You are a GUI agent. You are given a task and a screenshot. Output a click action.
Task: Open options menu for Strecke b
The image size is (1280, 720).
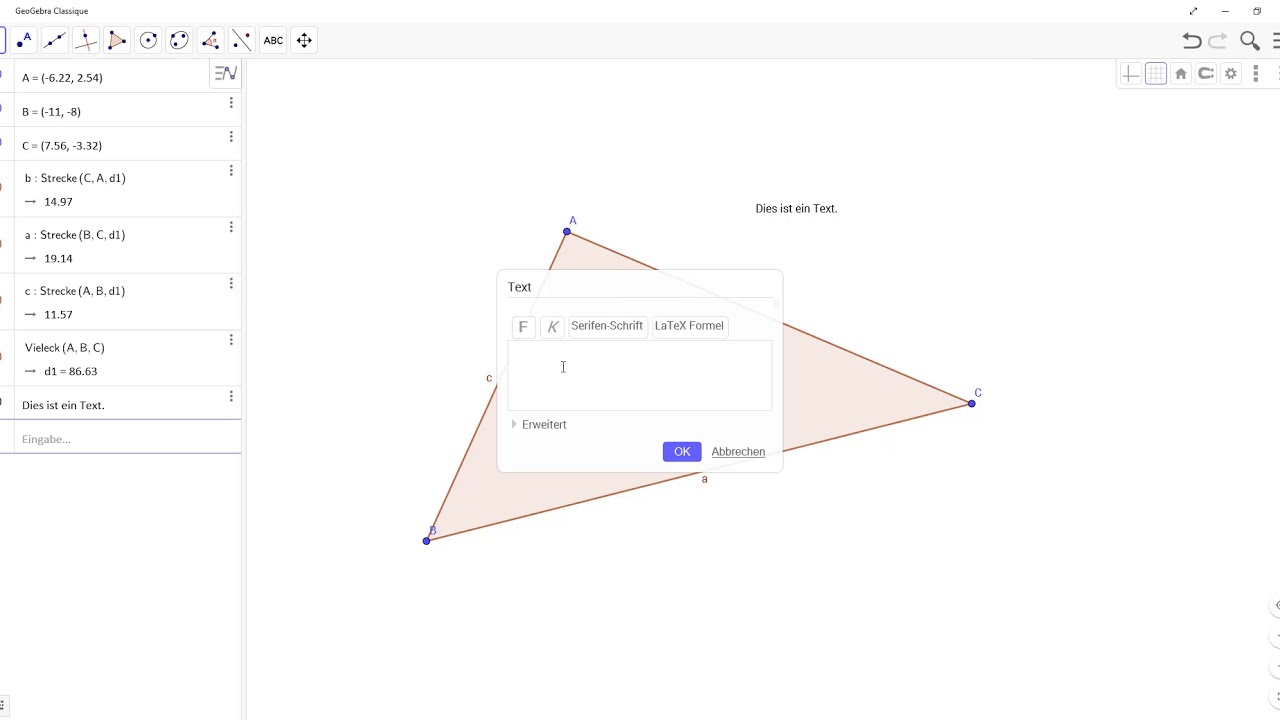click(231, 171)
